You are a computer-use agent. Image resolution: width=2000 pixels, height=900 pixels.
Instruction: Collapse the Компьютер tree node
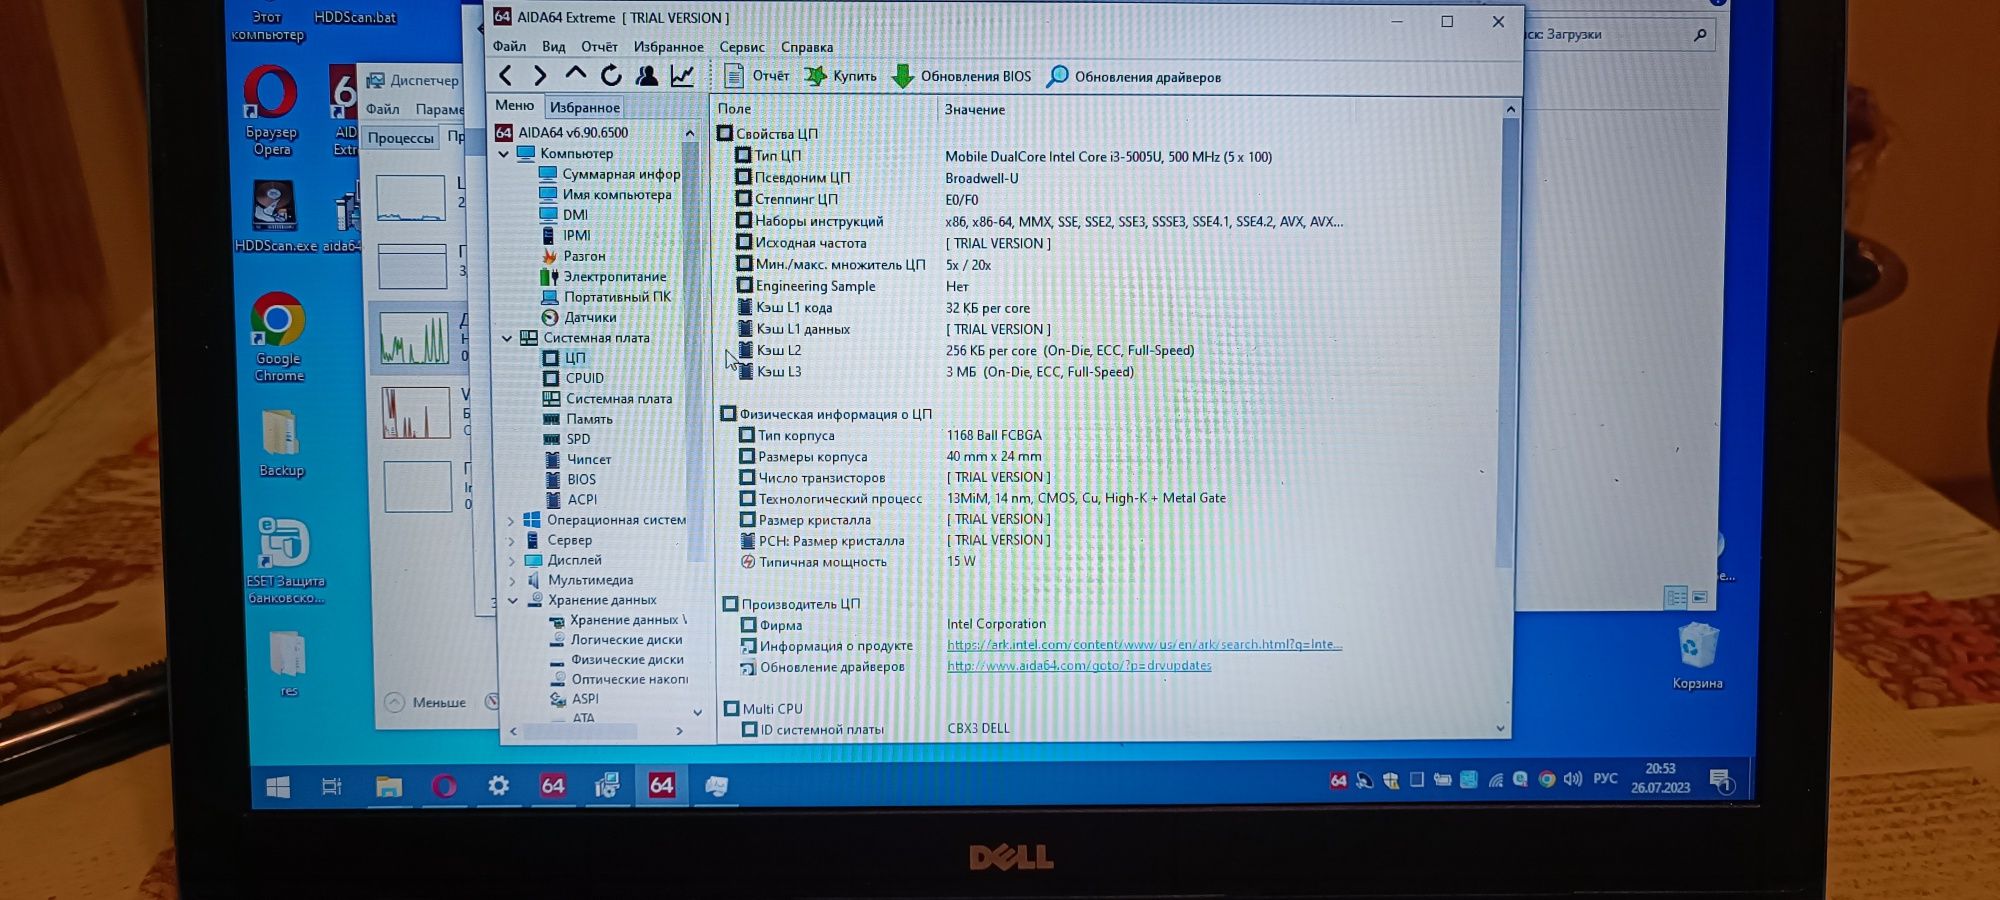(504, 153)
